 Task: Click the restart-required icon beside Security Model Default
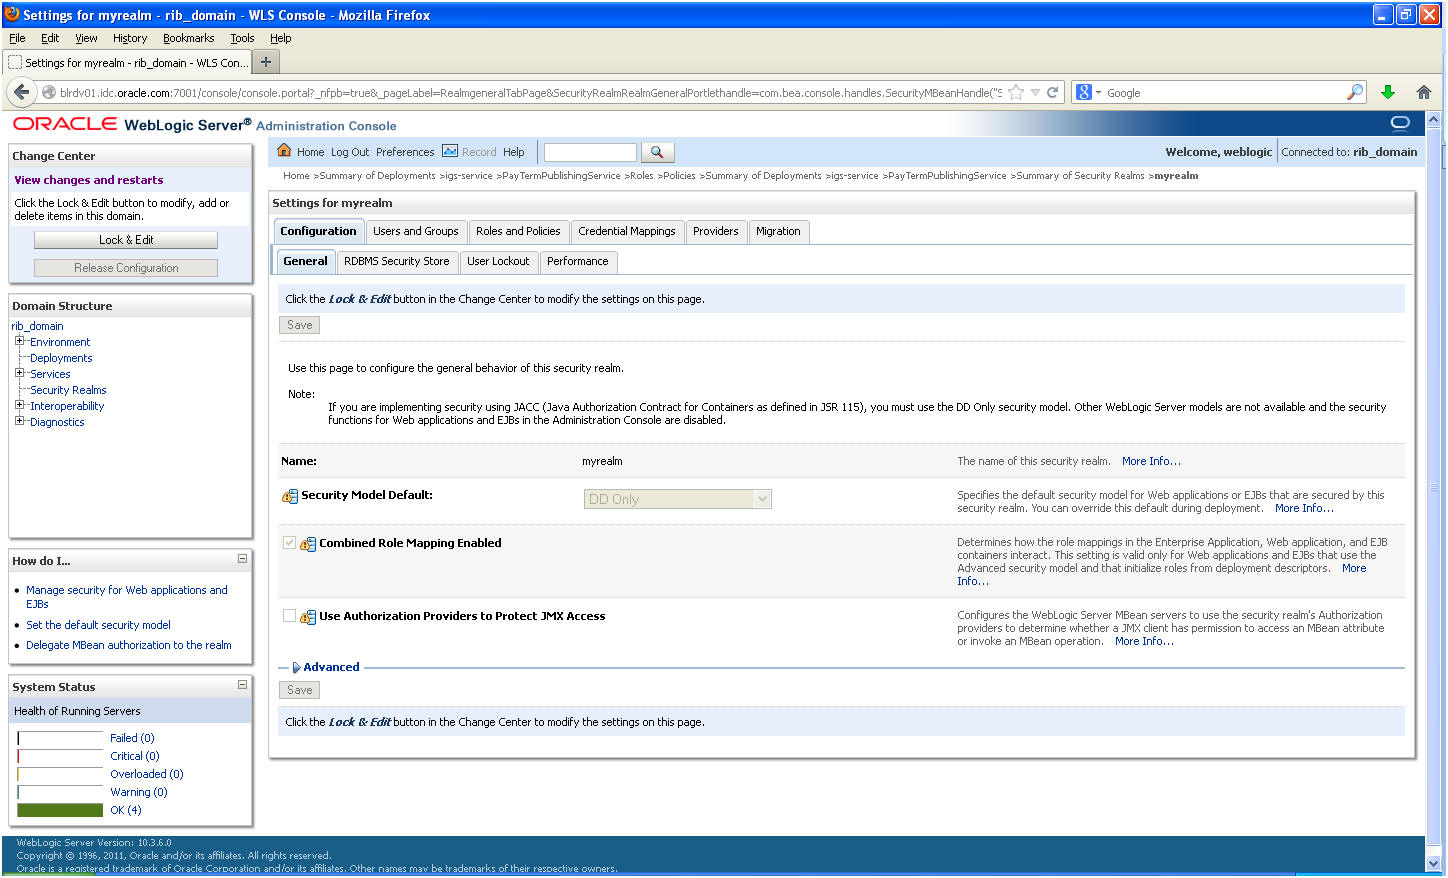290,496
